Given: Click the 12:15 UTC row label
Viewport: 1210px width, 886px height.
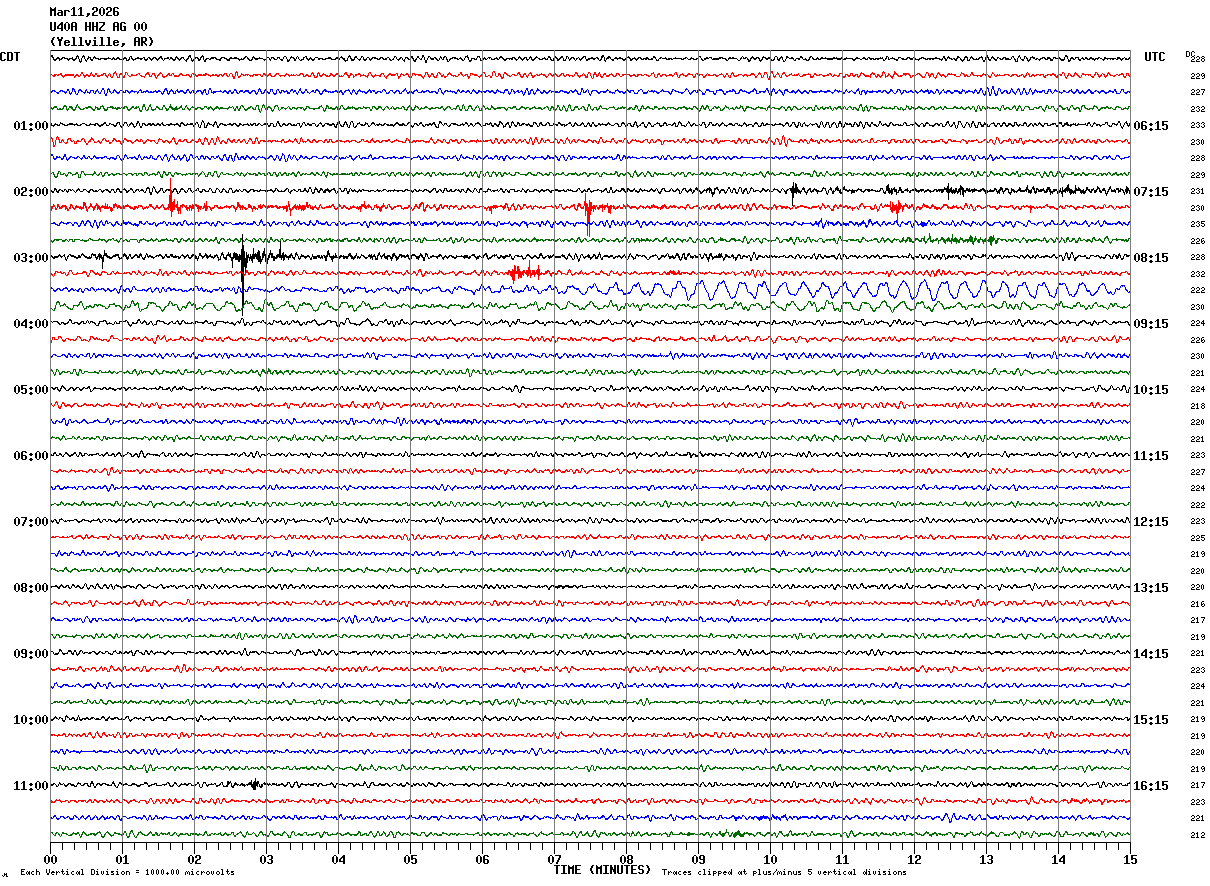Looking at the screenshot, I should click(x=1150, y=522).
